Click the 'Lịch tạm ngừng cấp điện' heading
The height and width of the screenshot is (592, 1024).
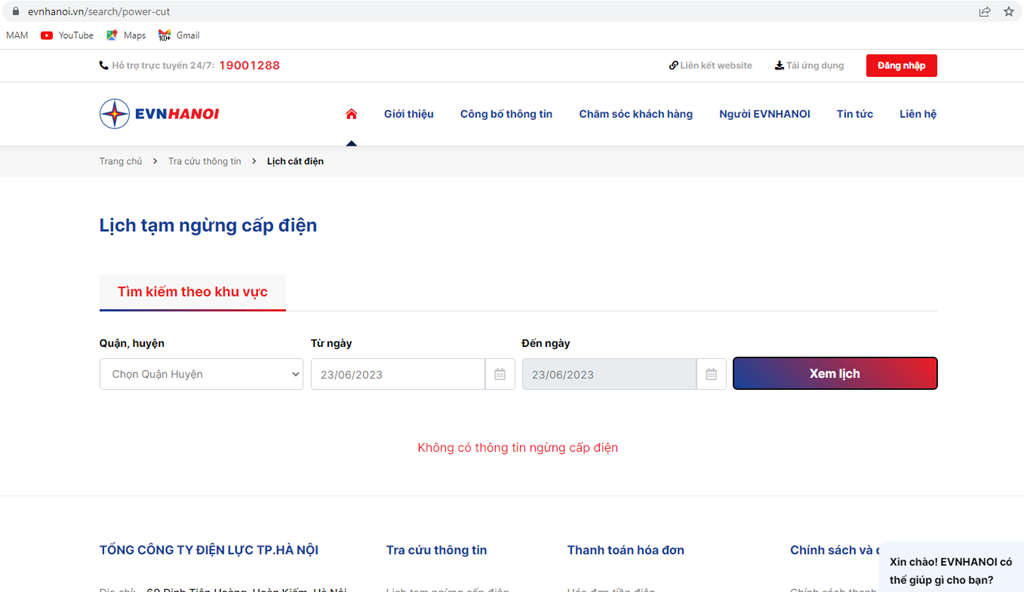click(x=208, y=225)
